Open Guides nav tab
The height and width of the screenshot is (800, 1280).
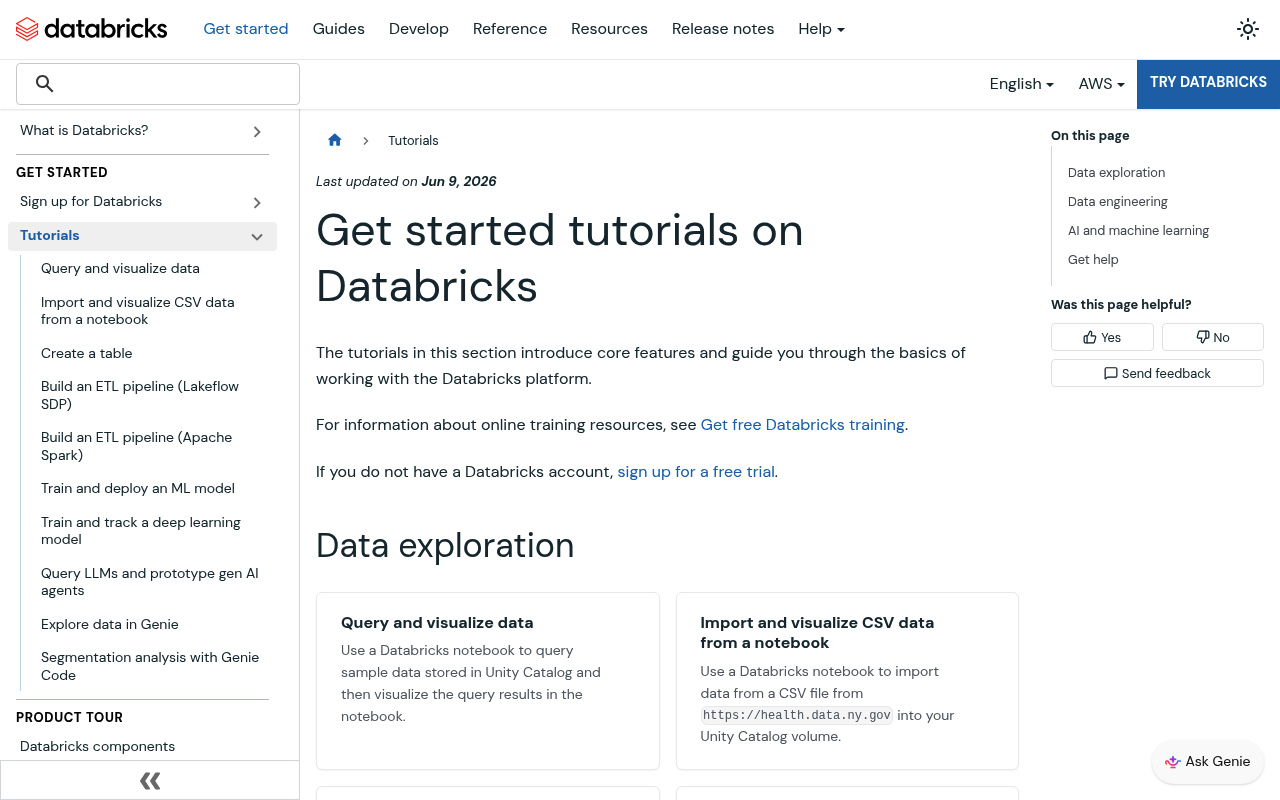tap(339, 29)
